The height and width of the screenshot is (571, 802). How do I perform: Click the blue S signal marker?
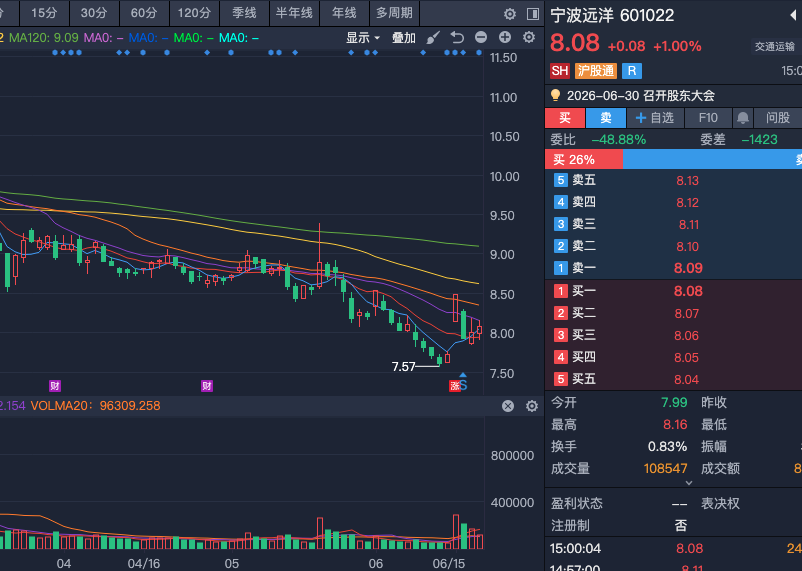(x=463, y=383)
